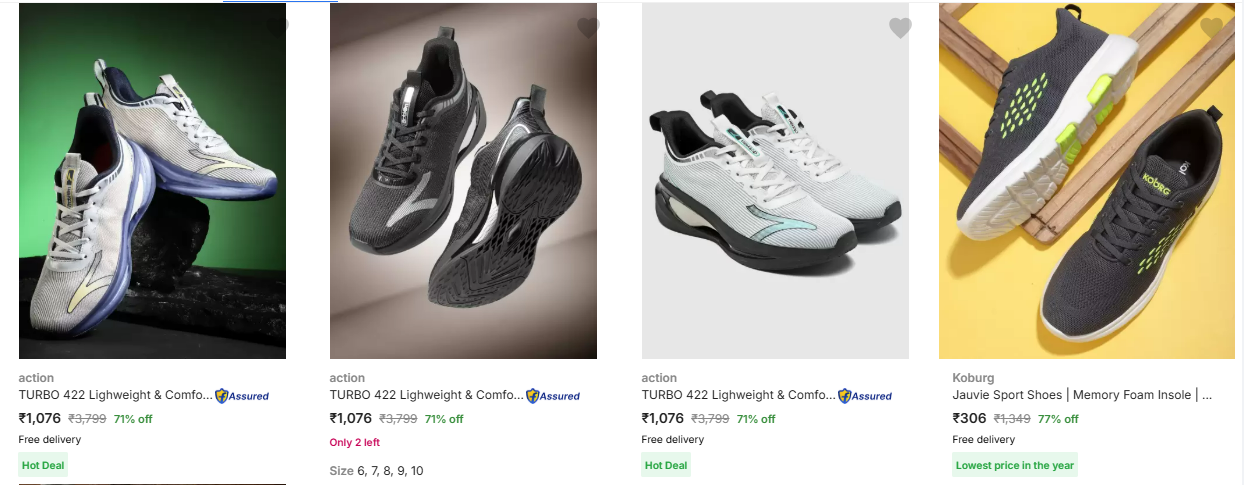Add the Koburg Jauvie shoe to wishlist
1244x485 pixels.
(x=1211, y=28)
